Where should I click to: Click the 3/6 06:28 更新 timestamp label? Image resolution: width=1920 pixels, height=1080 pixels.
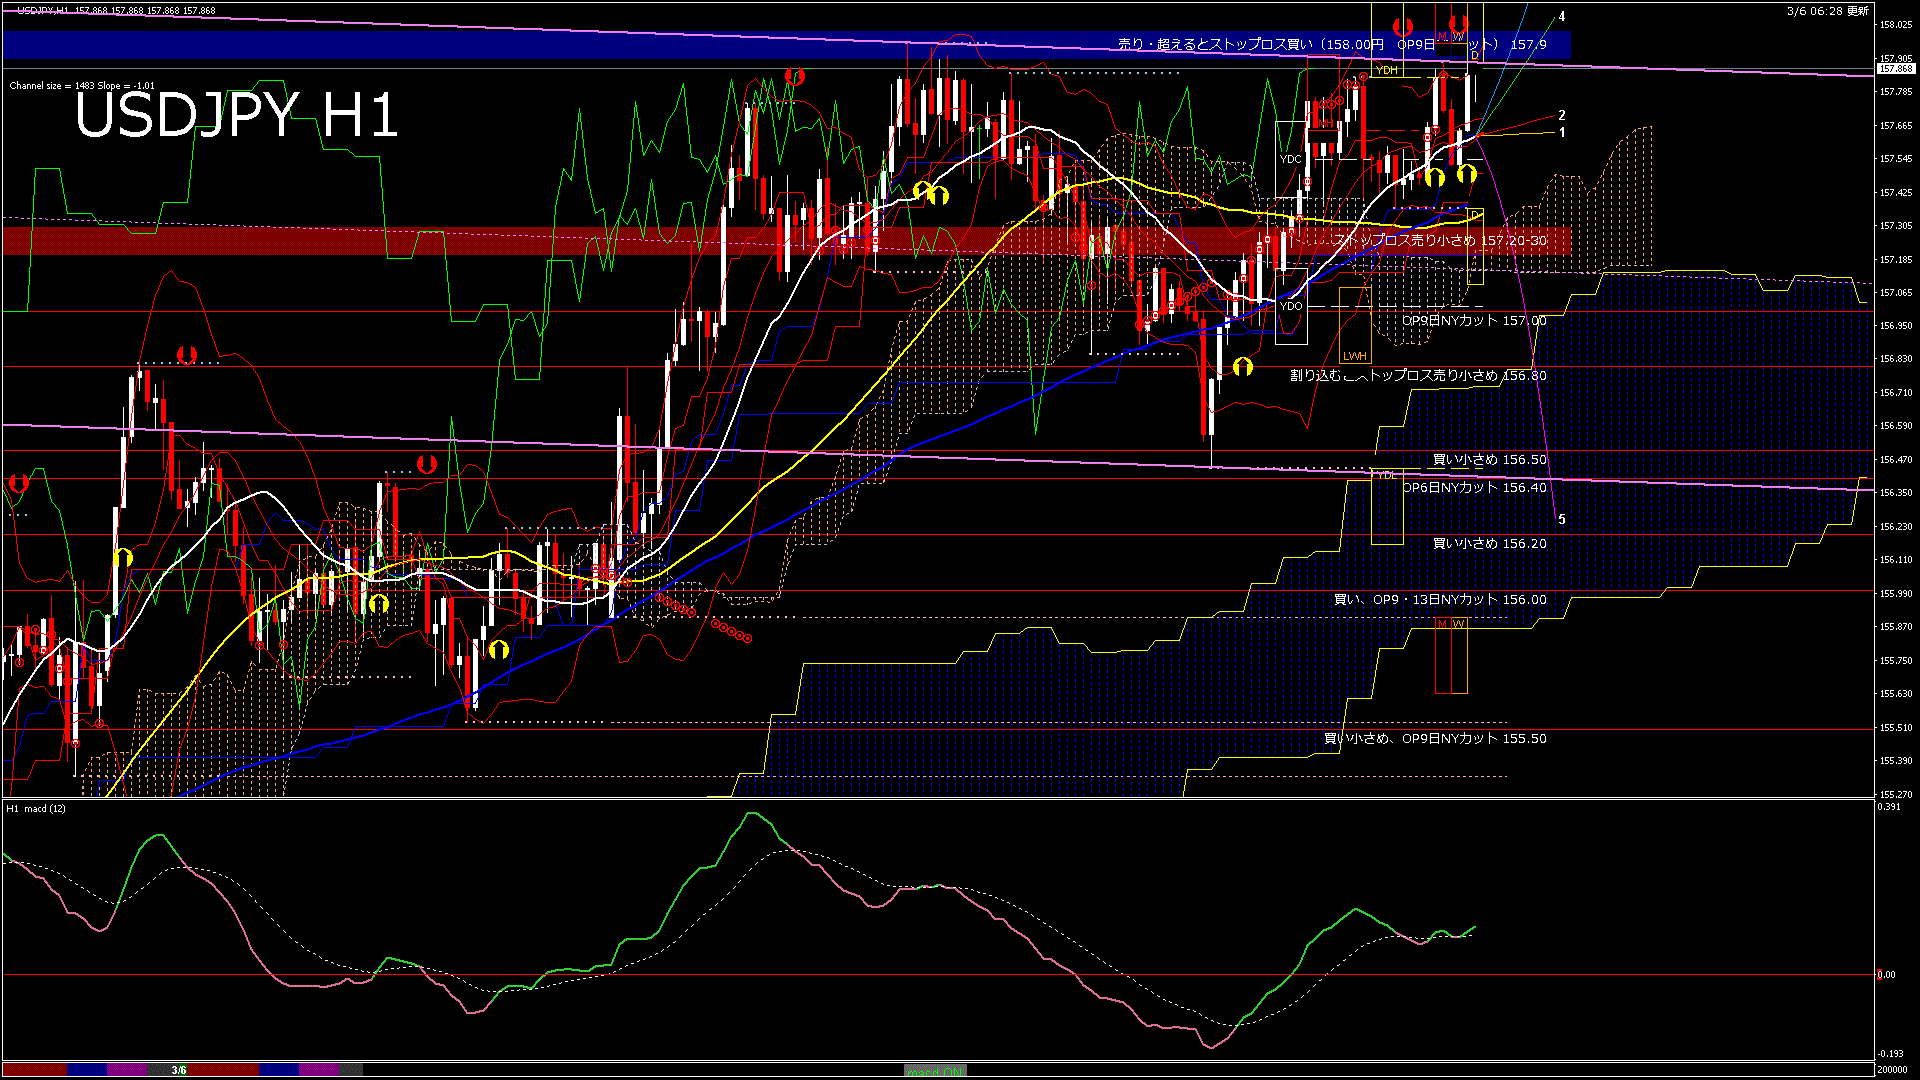coord(1827,11)
